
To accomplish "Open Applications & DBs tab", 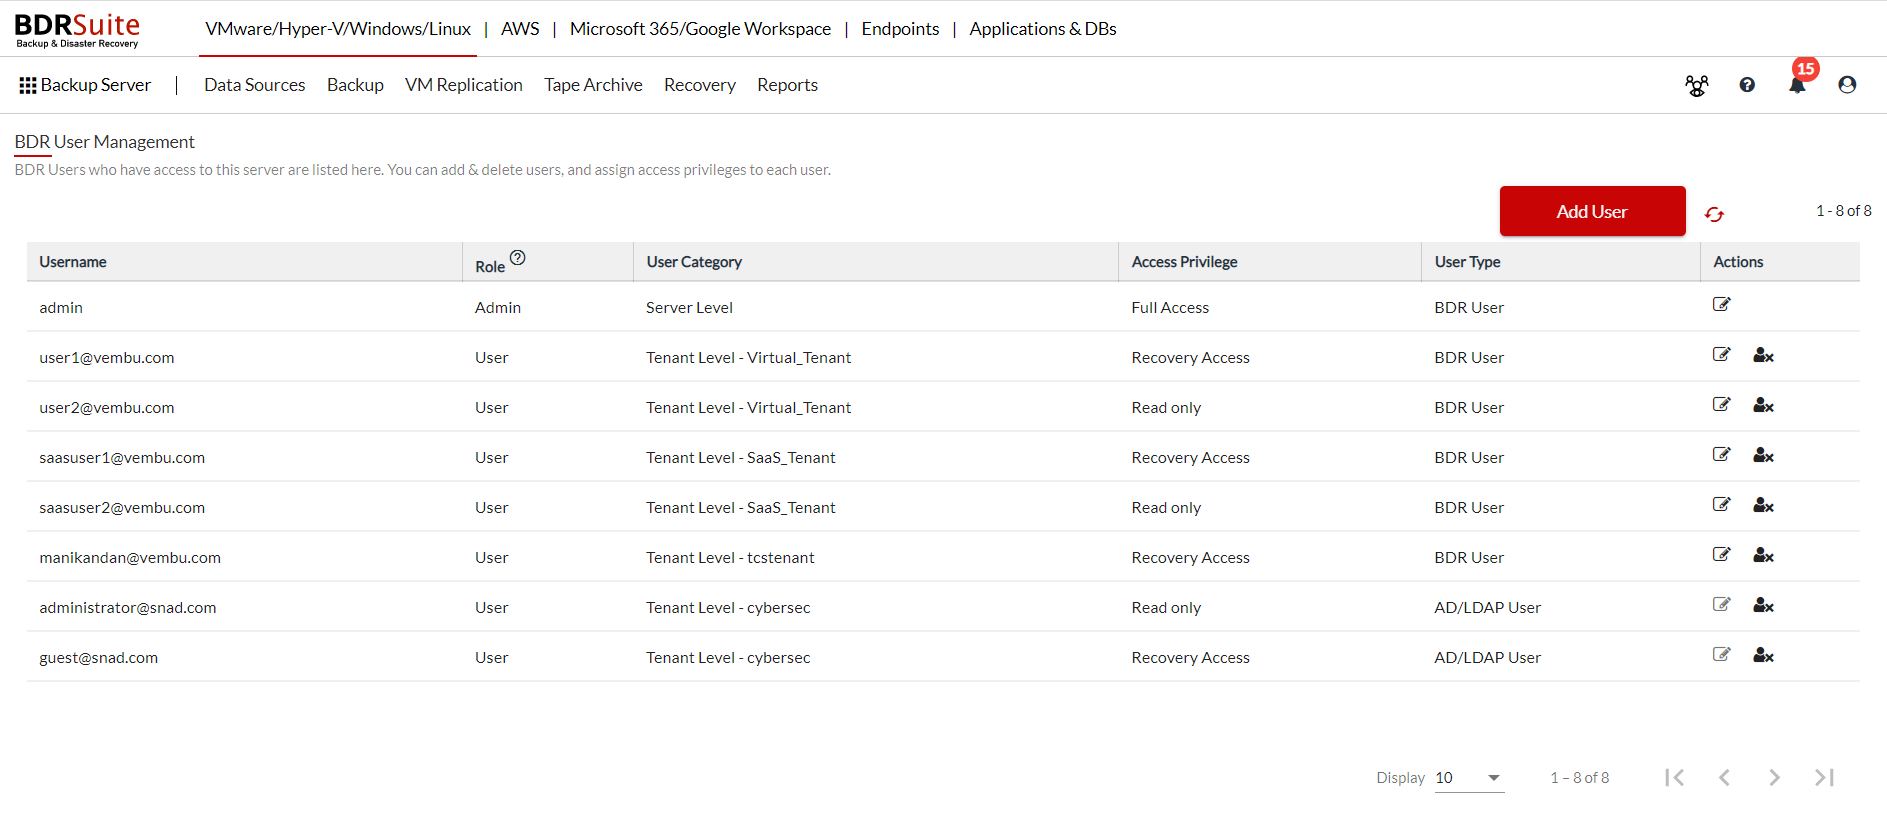I will (x=1043, y=29).
